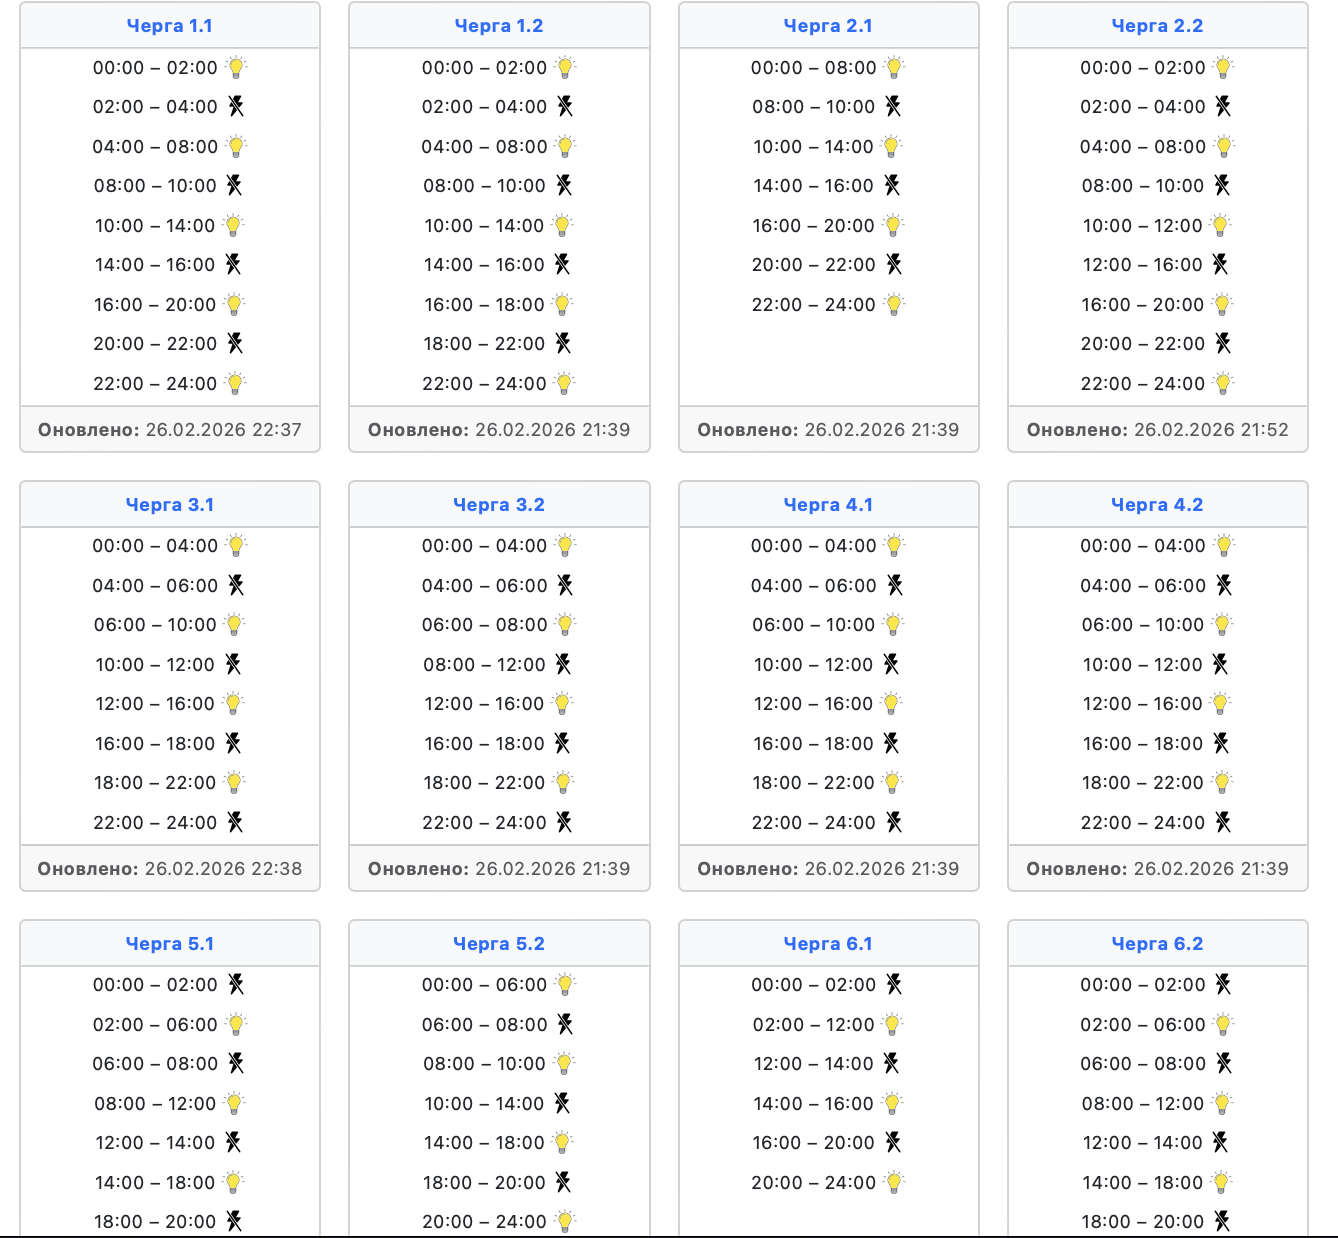This screenshot has width=1338, height=1238.
Task: Select lightbulb icon beside 00:00 – 06:00 in Черга 5.2
Action: coord(565,985)
